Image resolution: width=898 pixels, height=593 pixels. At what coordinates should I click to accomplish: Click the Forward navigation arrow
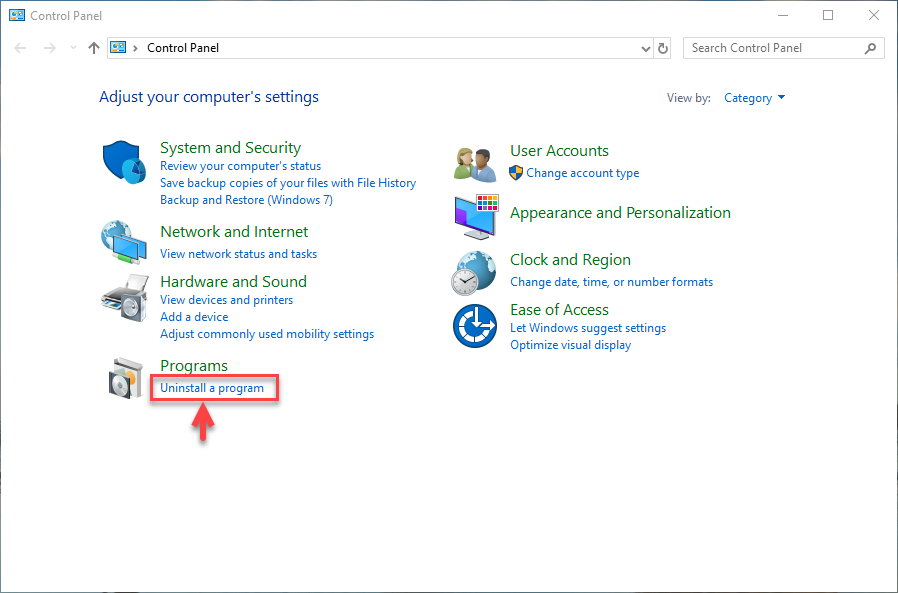[50, 48]
